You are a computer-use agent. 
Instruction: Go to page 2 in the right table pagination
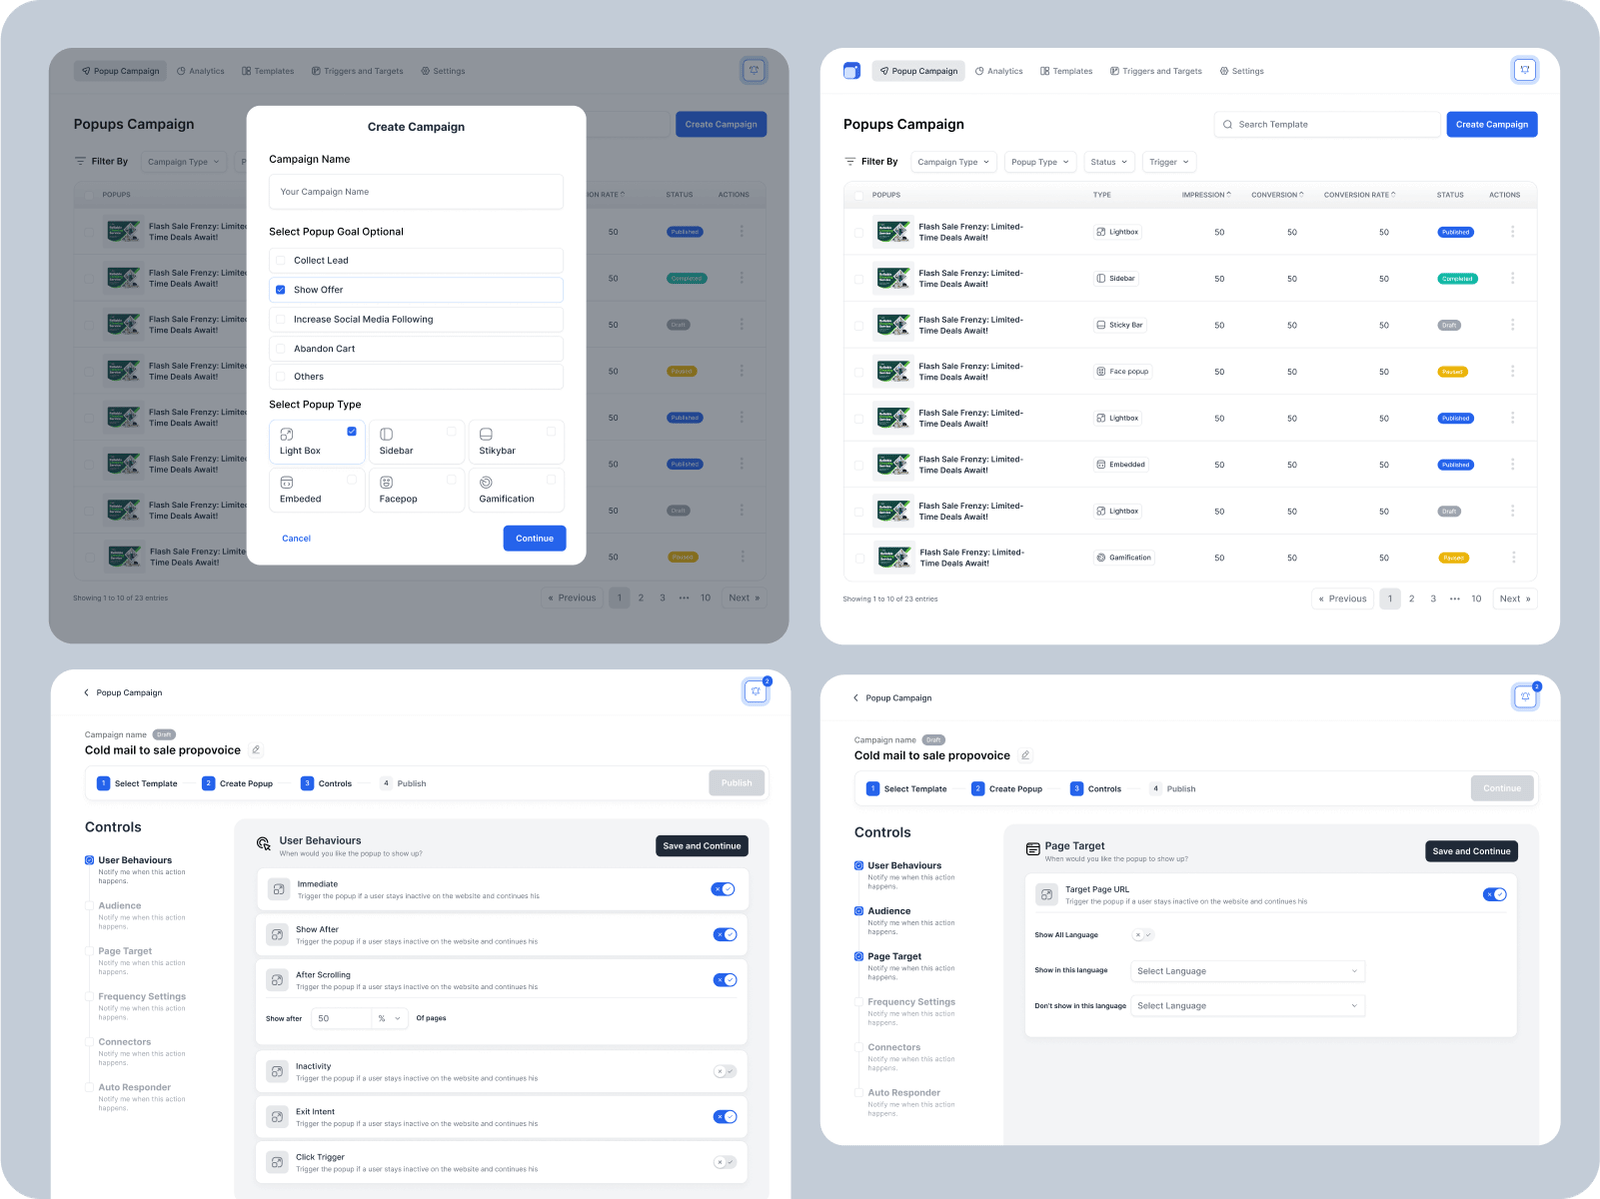click(1411, 599)
